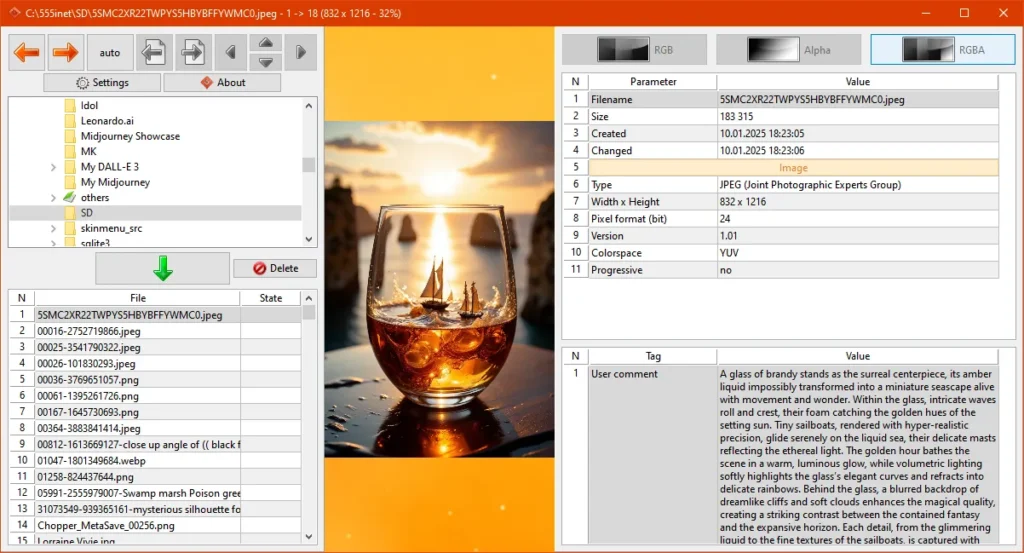This screenshot has height=553, width=1024.
Task: Click the Progressive value no
Action: tap(726, 270)
